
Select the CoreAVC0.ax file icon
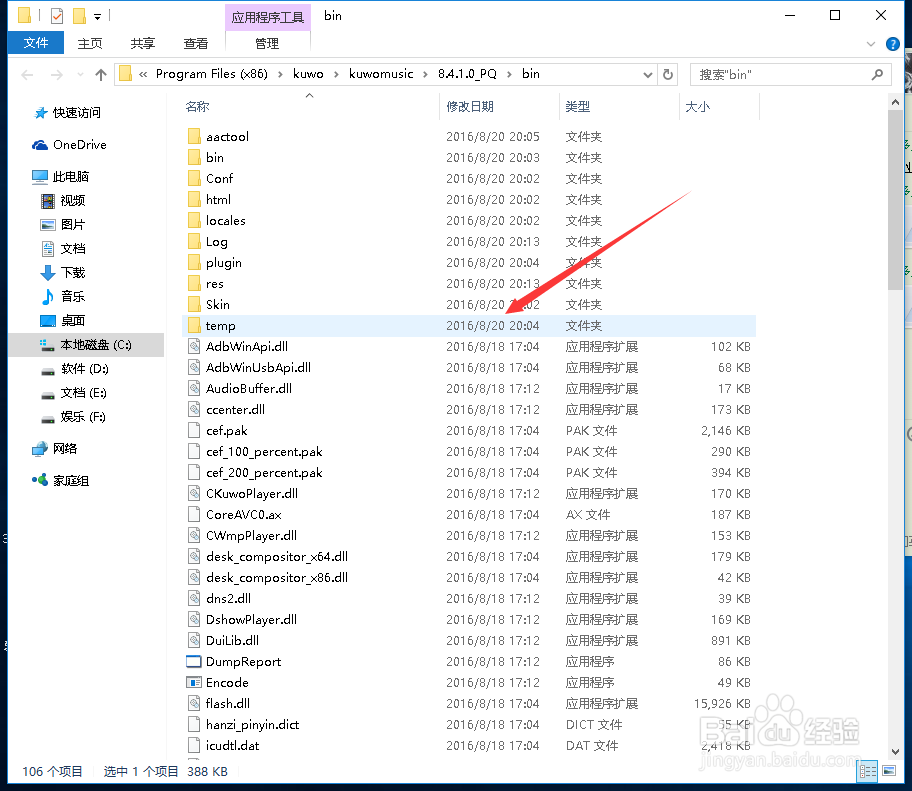click(194, 514)
